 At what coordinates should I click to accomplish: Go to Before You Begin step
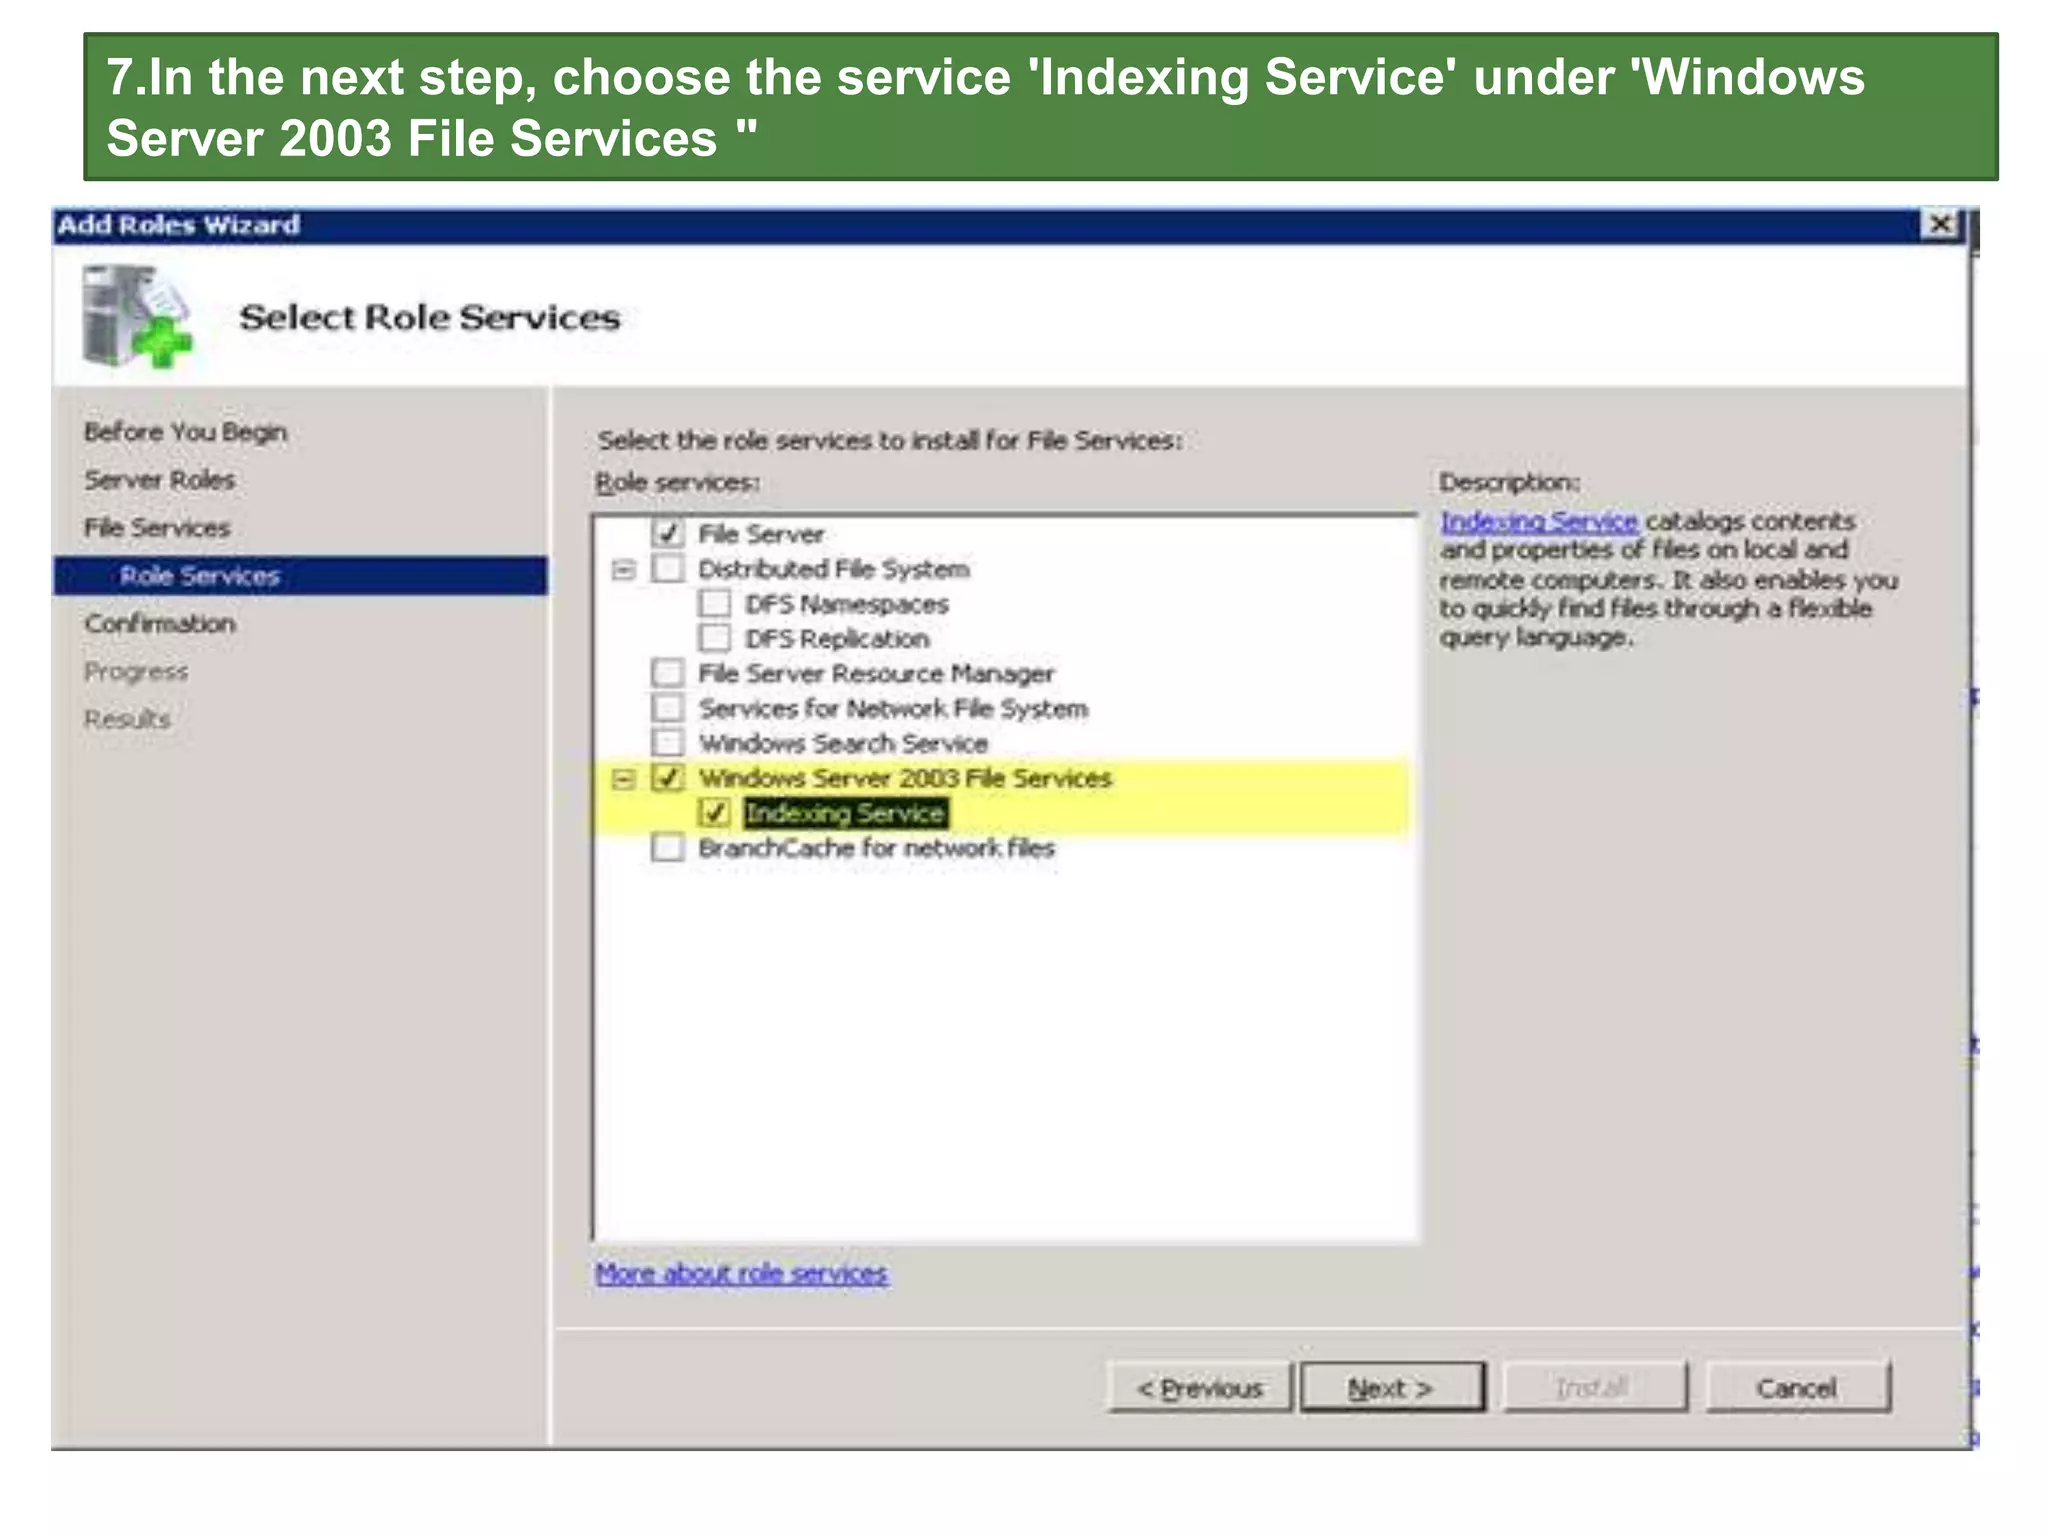tap(186, 432)
